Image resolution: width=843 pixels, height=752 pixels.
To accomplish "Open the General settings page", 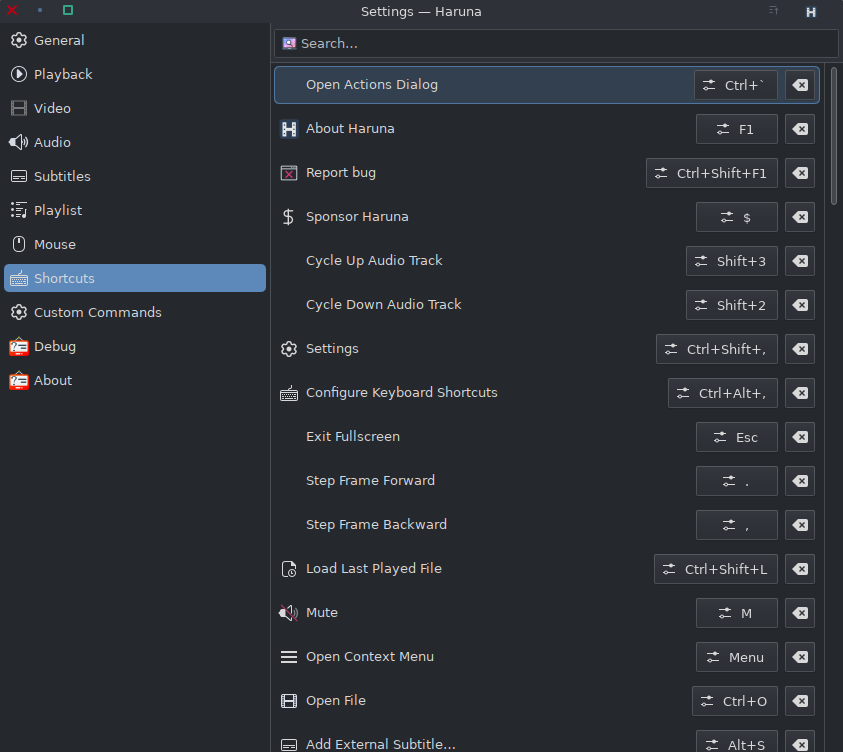I will (59, 41).
